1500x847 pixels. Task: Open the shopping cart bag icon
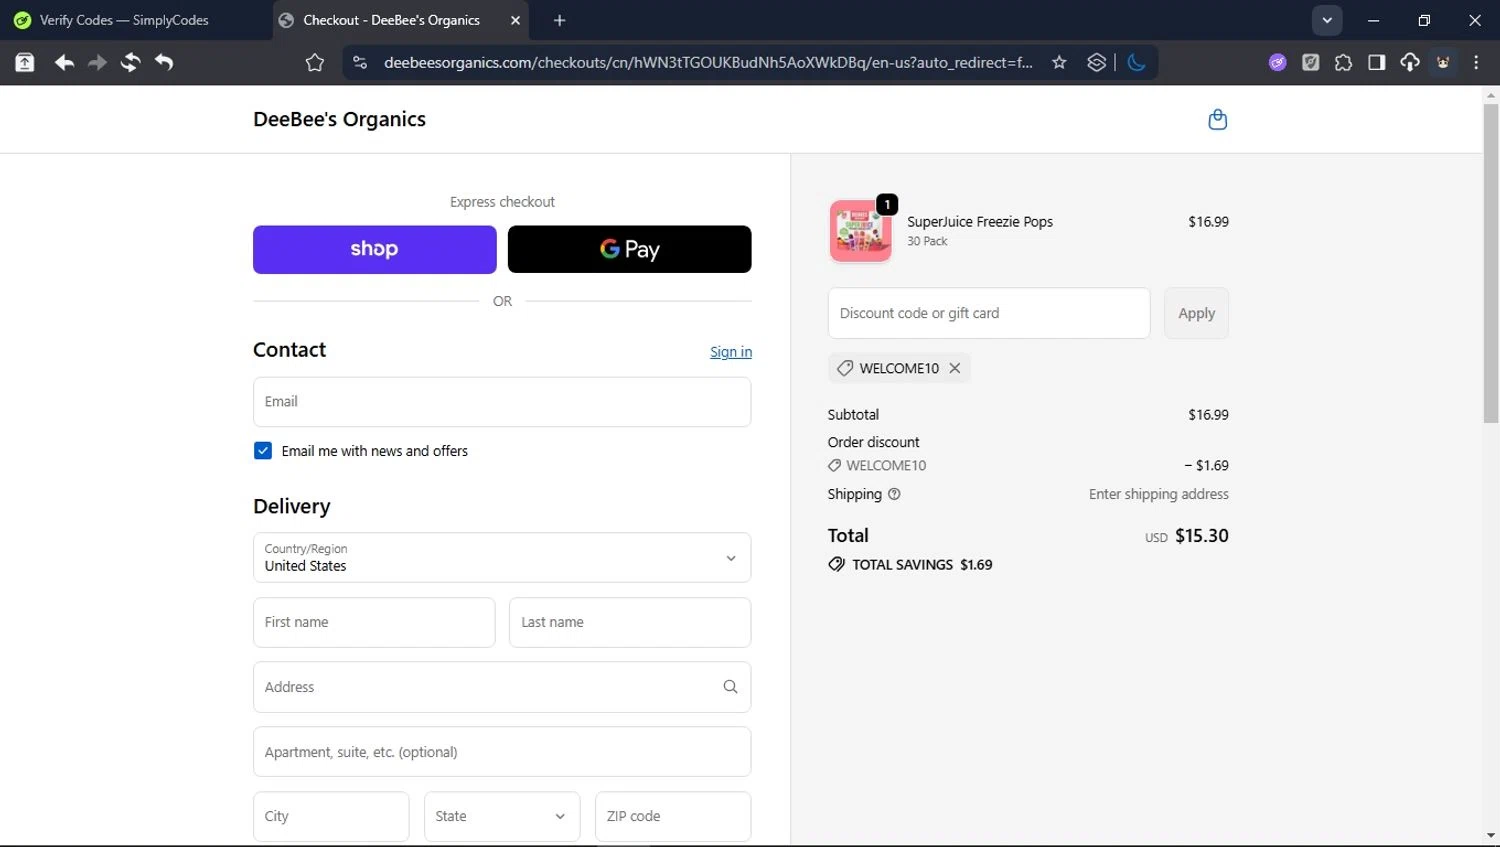point(1217,120)
